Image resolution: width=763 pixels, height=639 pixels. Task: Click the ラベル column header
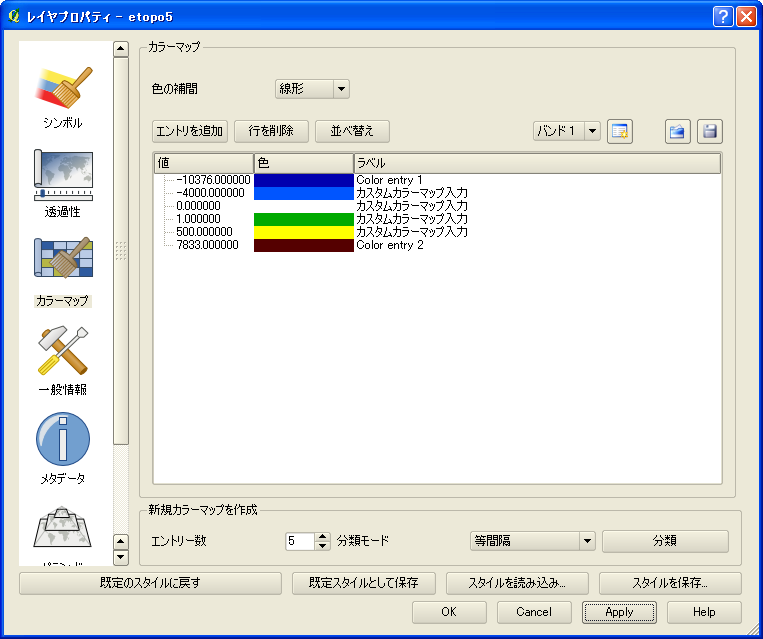click(x=537, y=162)
